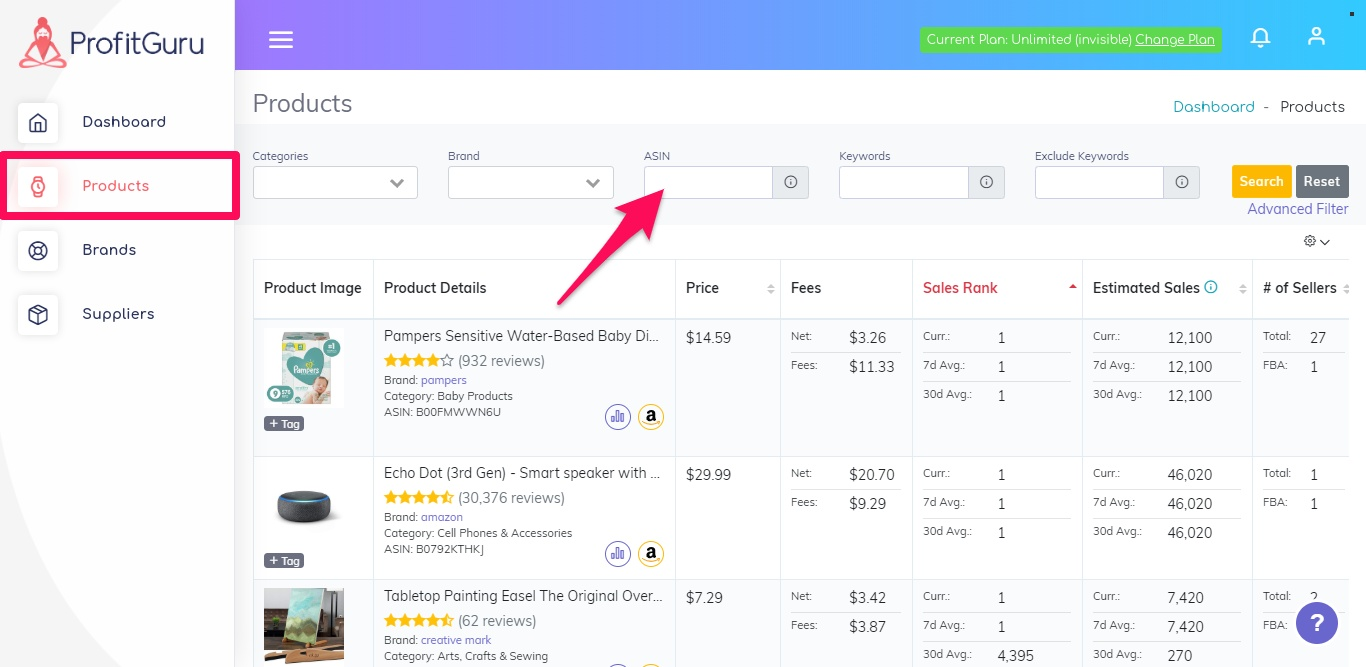
Task: Click the Current Plan: Unlimited badge
Action: 1070,40
